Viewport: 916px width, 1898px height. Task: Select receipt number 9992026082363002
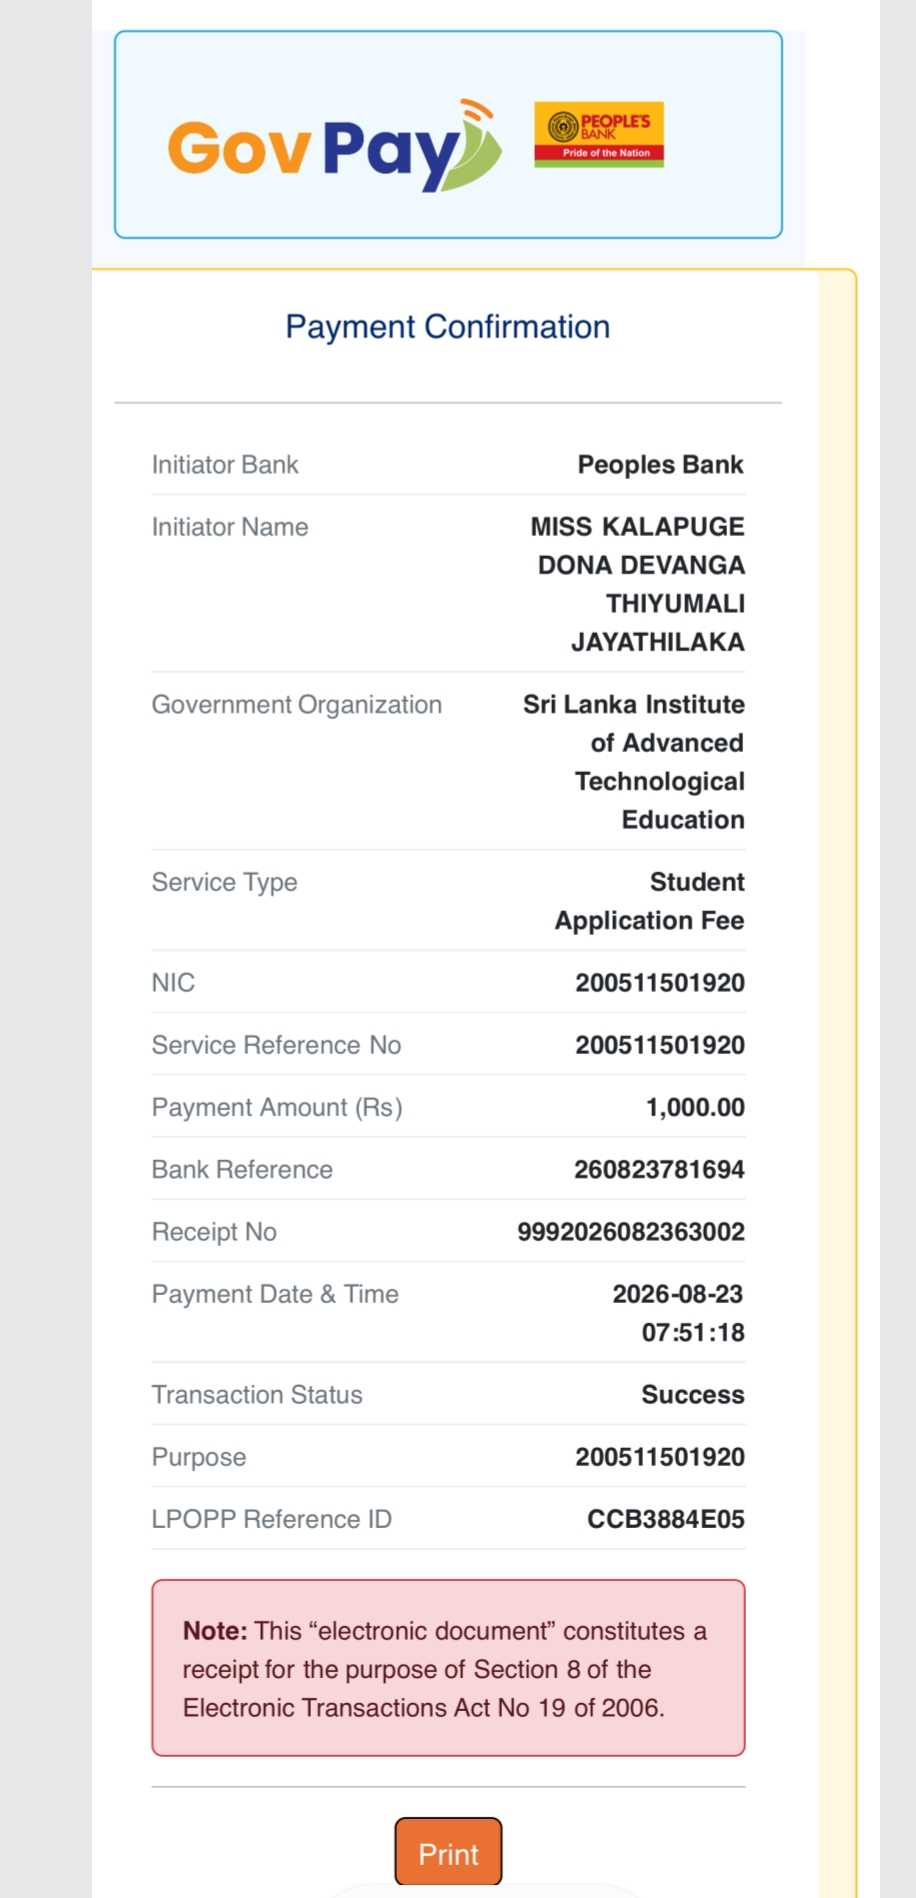pyautogui.click(x=631, y=1232)
